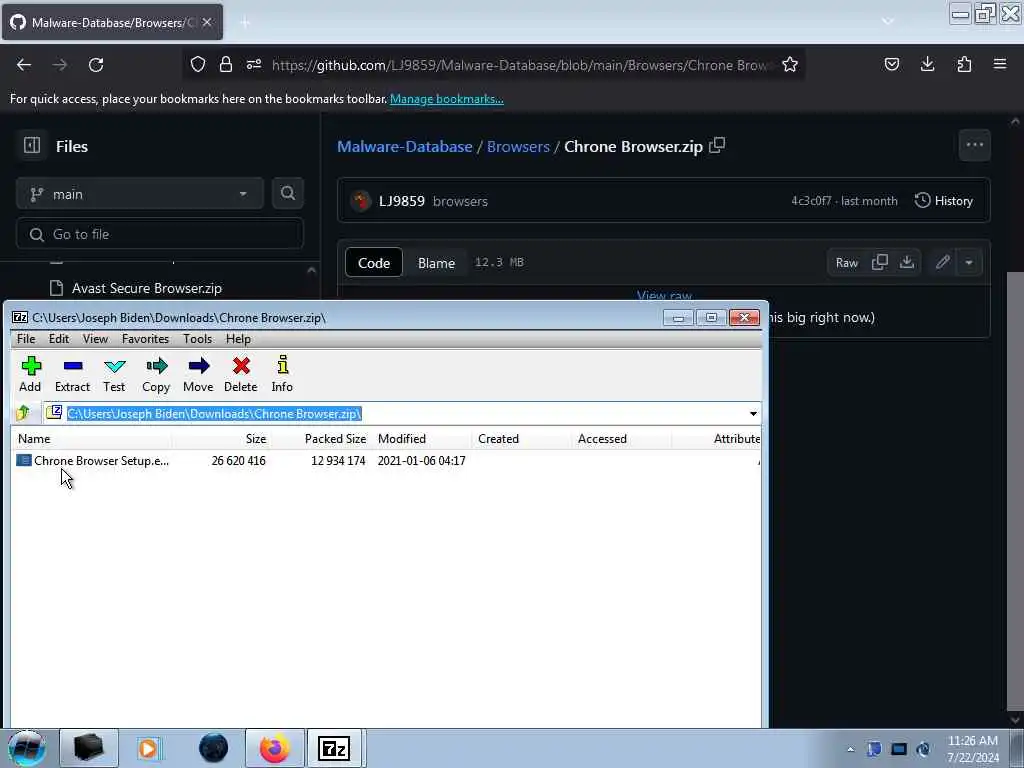Image resolution: width=1024 pixels, height=768 pixels.
Task: Open the Firefox extensions icon
Action: tap(964, 64)
